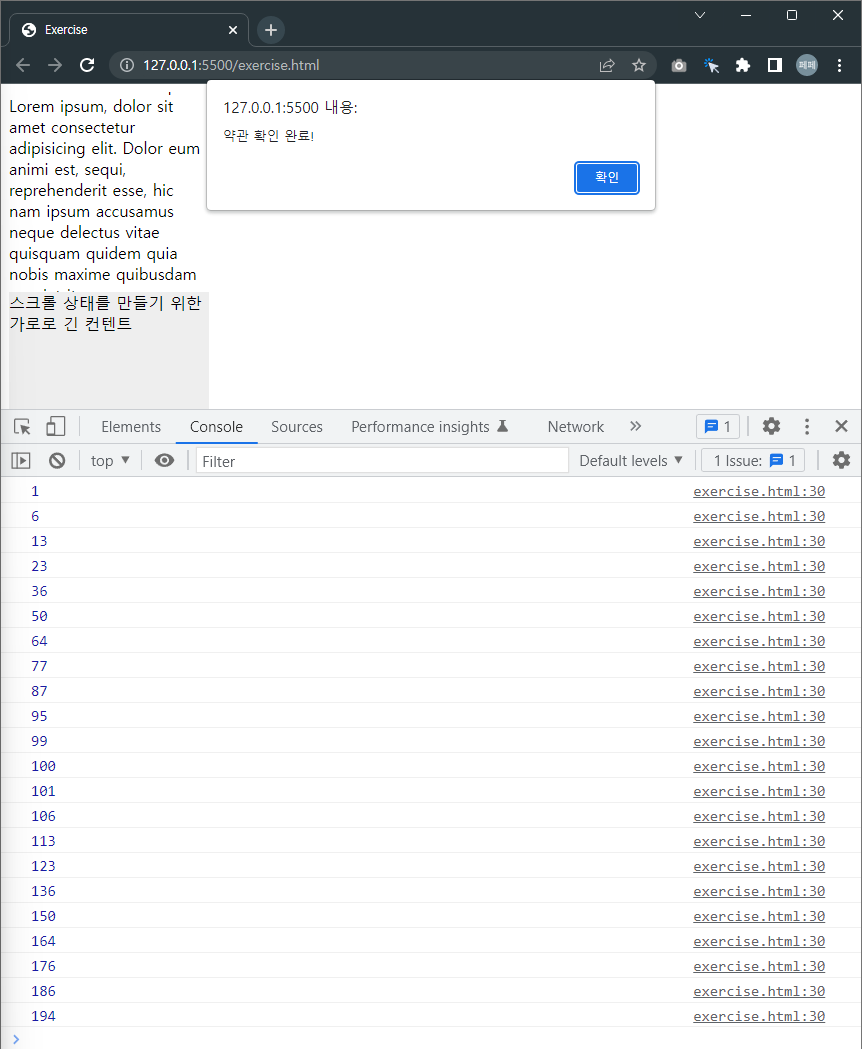Toggle the device emulation toolbar

pyautogui.click(x=56, y=426)
